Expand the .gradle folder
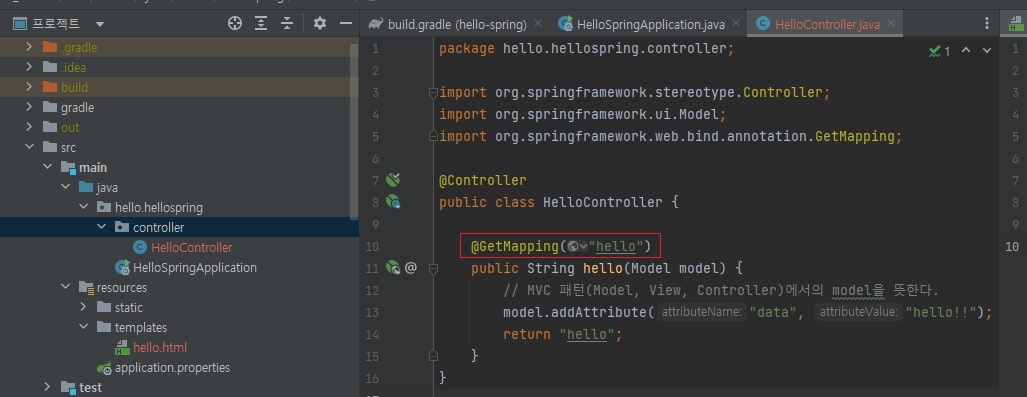The height and width of the screenshot is (397, 1027). pyautogui.click(x=29, y=47)
